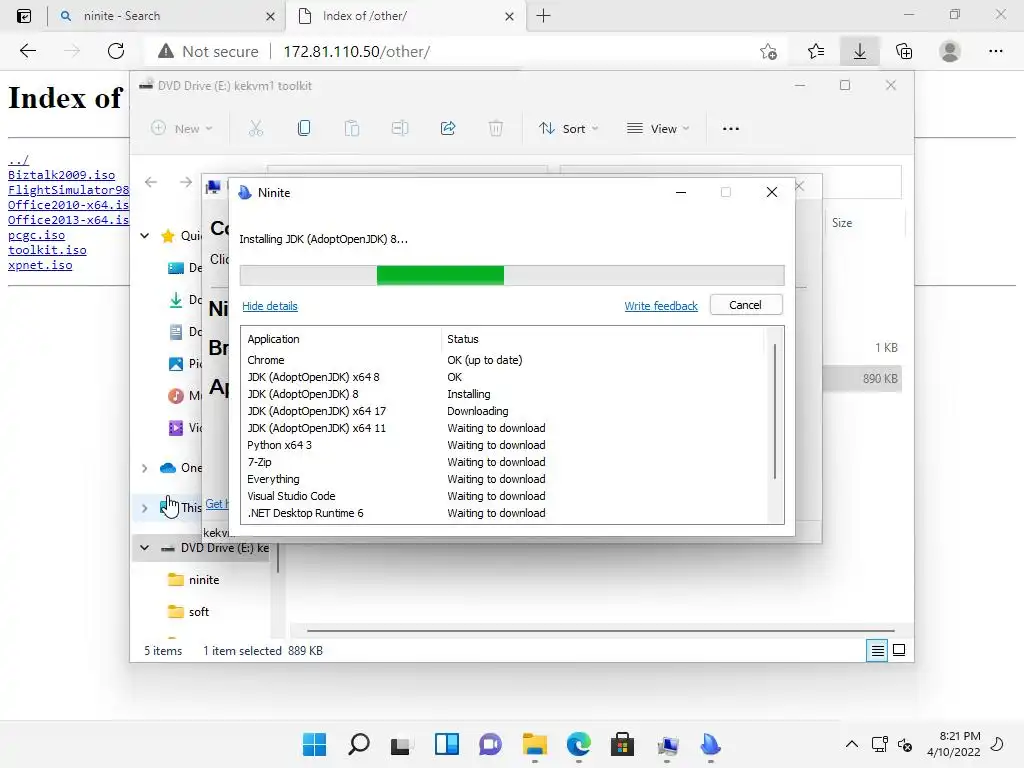This screenshot has width=1024, height=768.
Task: Close the ninite - Search tab
Action: [x=270, y=16]
